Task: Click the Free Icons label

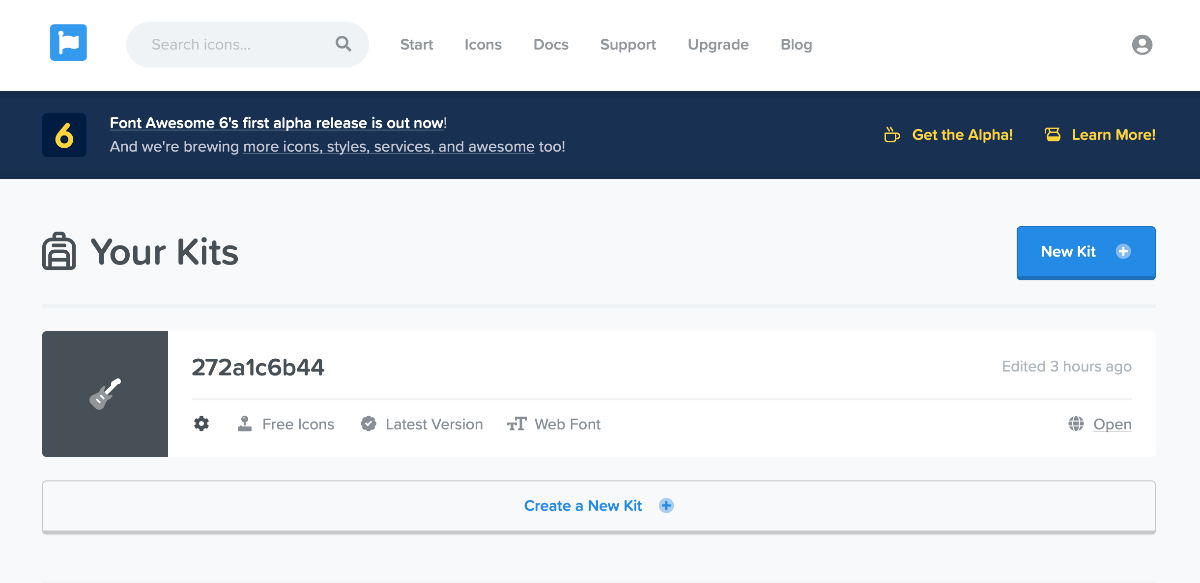Action: (x=298, y=424)
